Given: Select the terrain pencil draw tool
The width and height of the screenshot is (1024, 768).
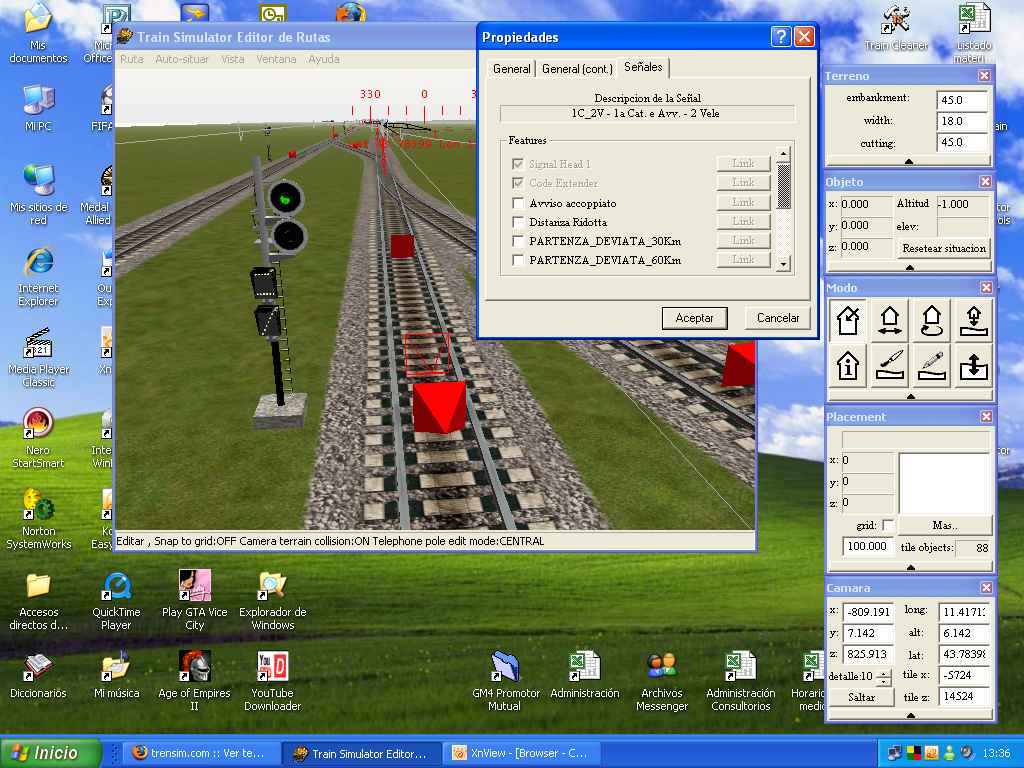Looking at the screenshot, I should pos(931,365).
